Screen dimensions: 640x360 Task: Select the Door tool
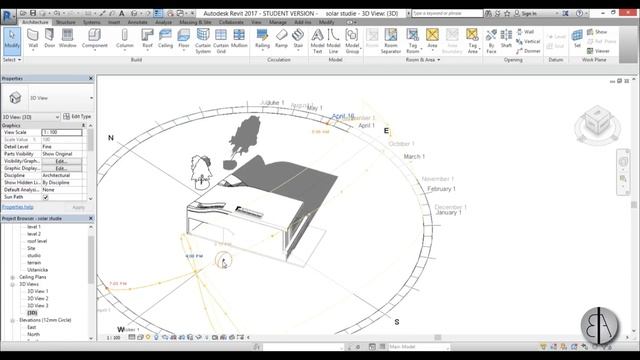coord(49,39)
